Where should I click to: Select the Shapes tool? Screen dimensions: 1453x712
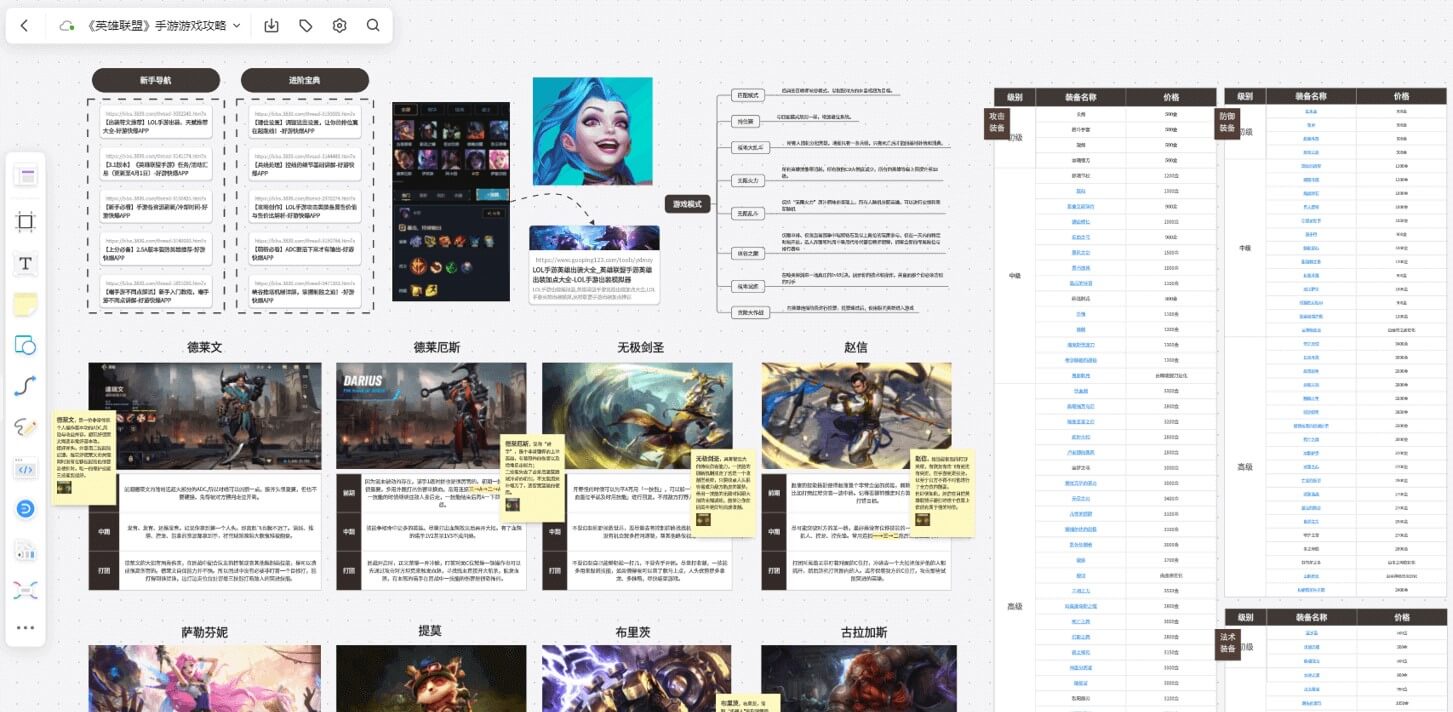26,346
